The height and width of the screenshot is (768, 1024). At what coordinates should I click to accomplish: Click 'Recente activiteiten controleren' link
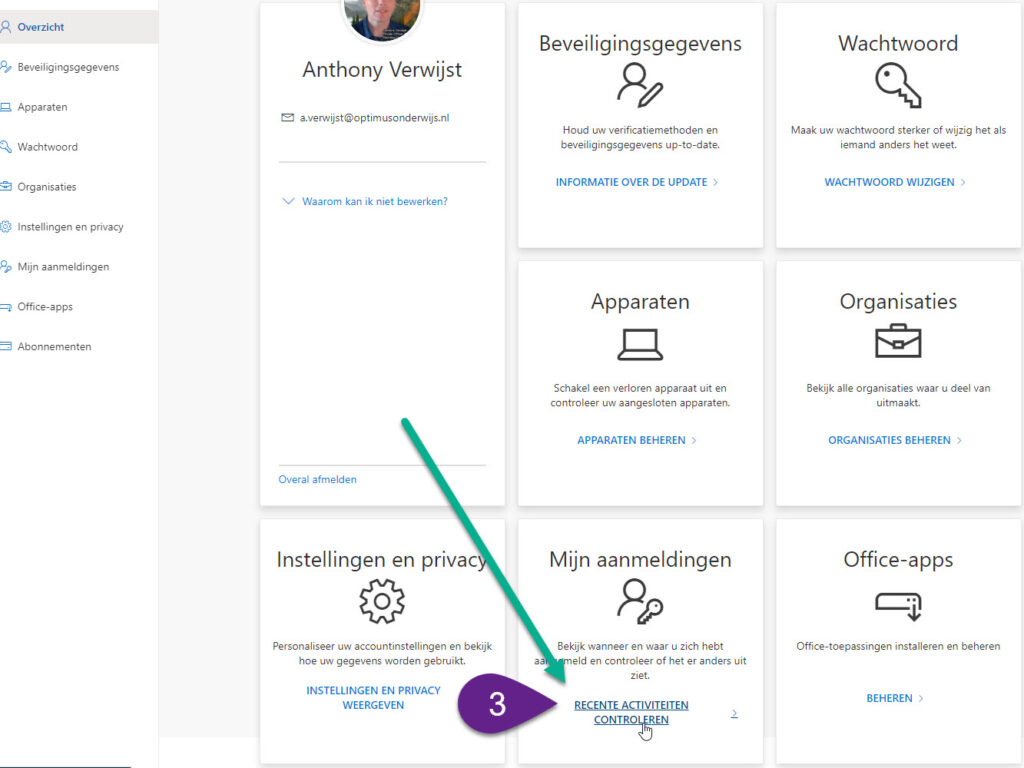[x=631, y=712]
